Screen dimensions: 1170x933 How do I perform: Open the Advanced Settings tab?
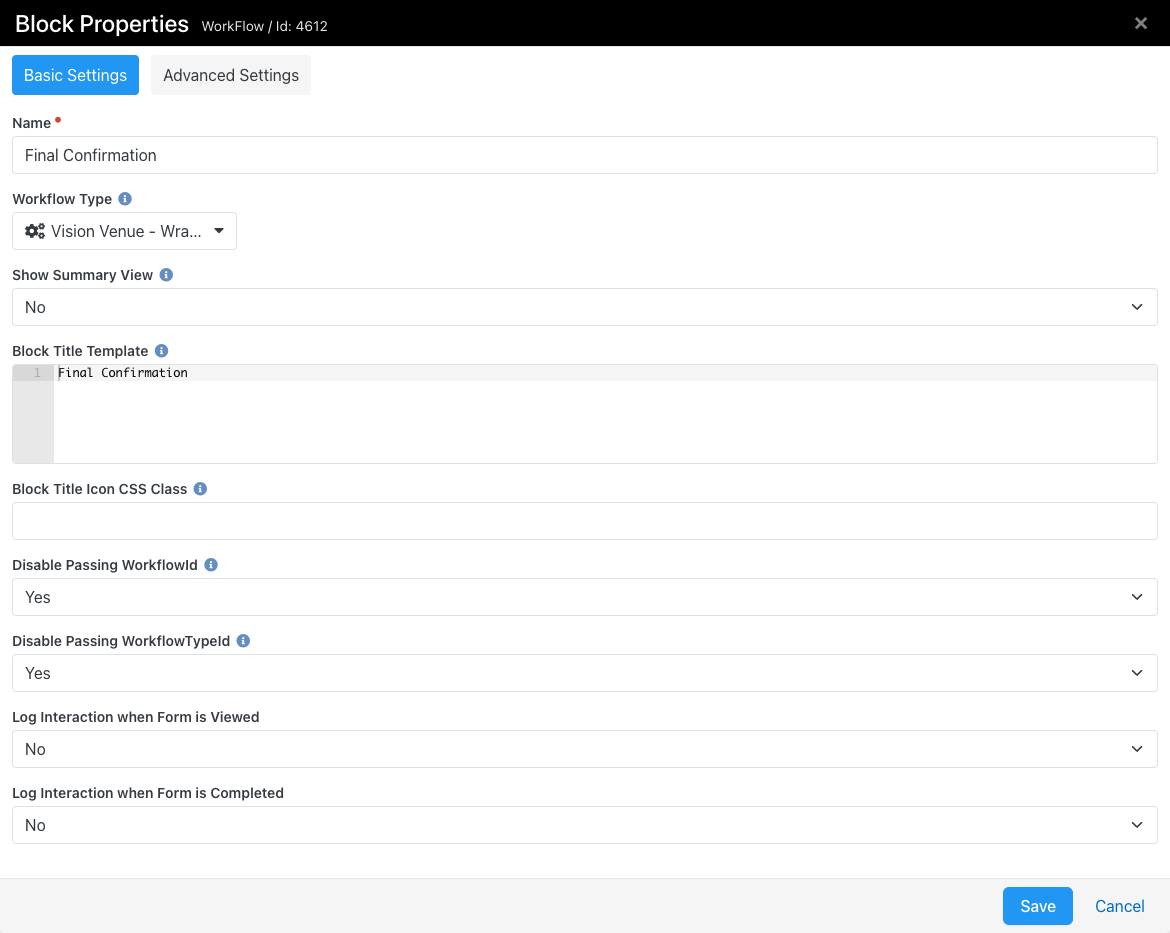click(231, 75)
